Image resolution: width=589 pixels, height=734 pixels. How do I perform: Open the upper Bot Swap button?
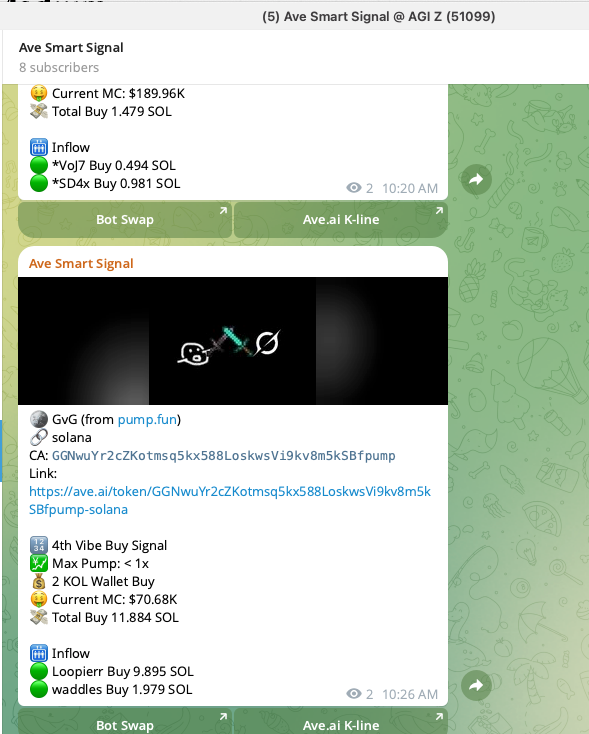tap(125, 220)
